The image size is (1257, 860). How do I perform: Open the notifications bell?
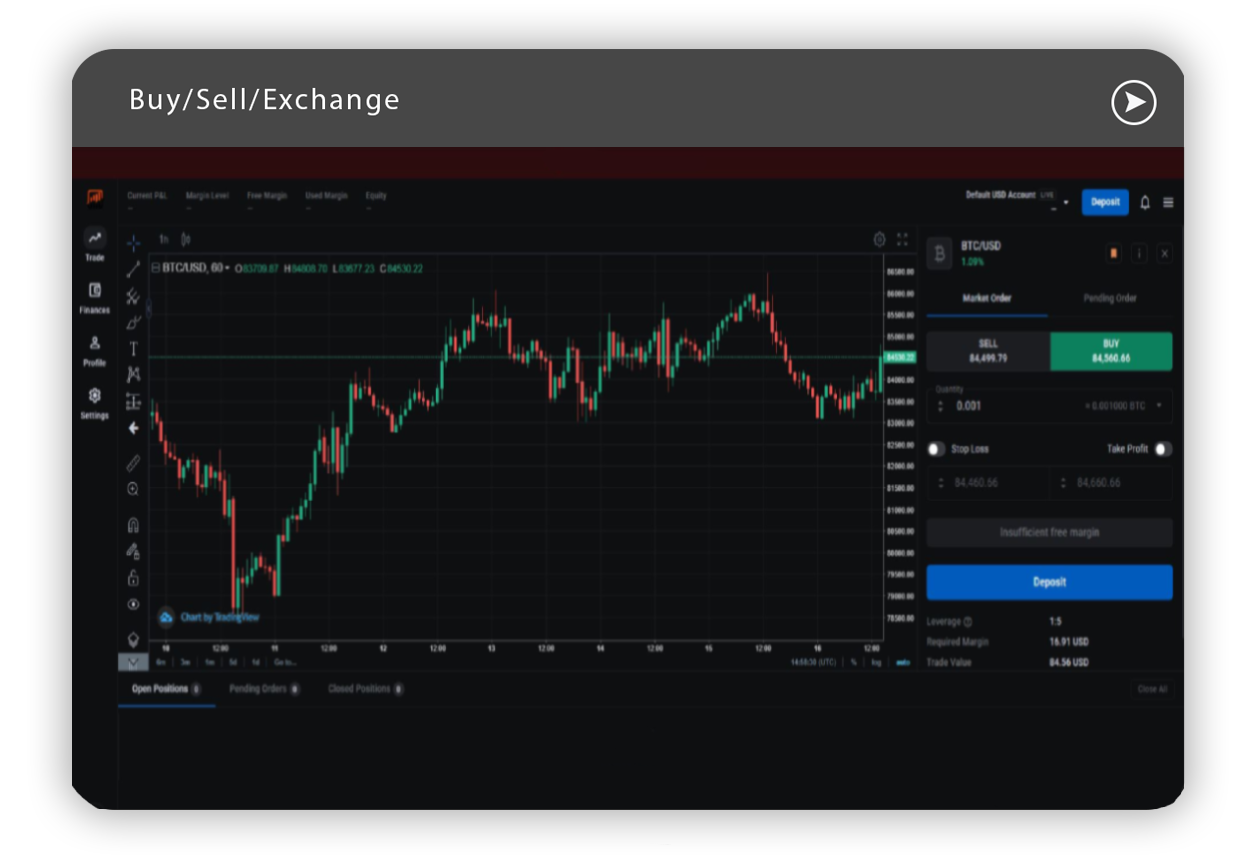pos(1145,202)
